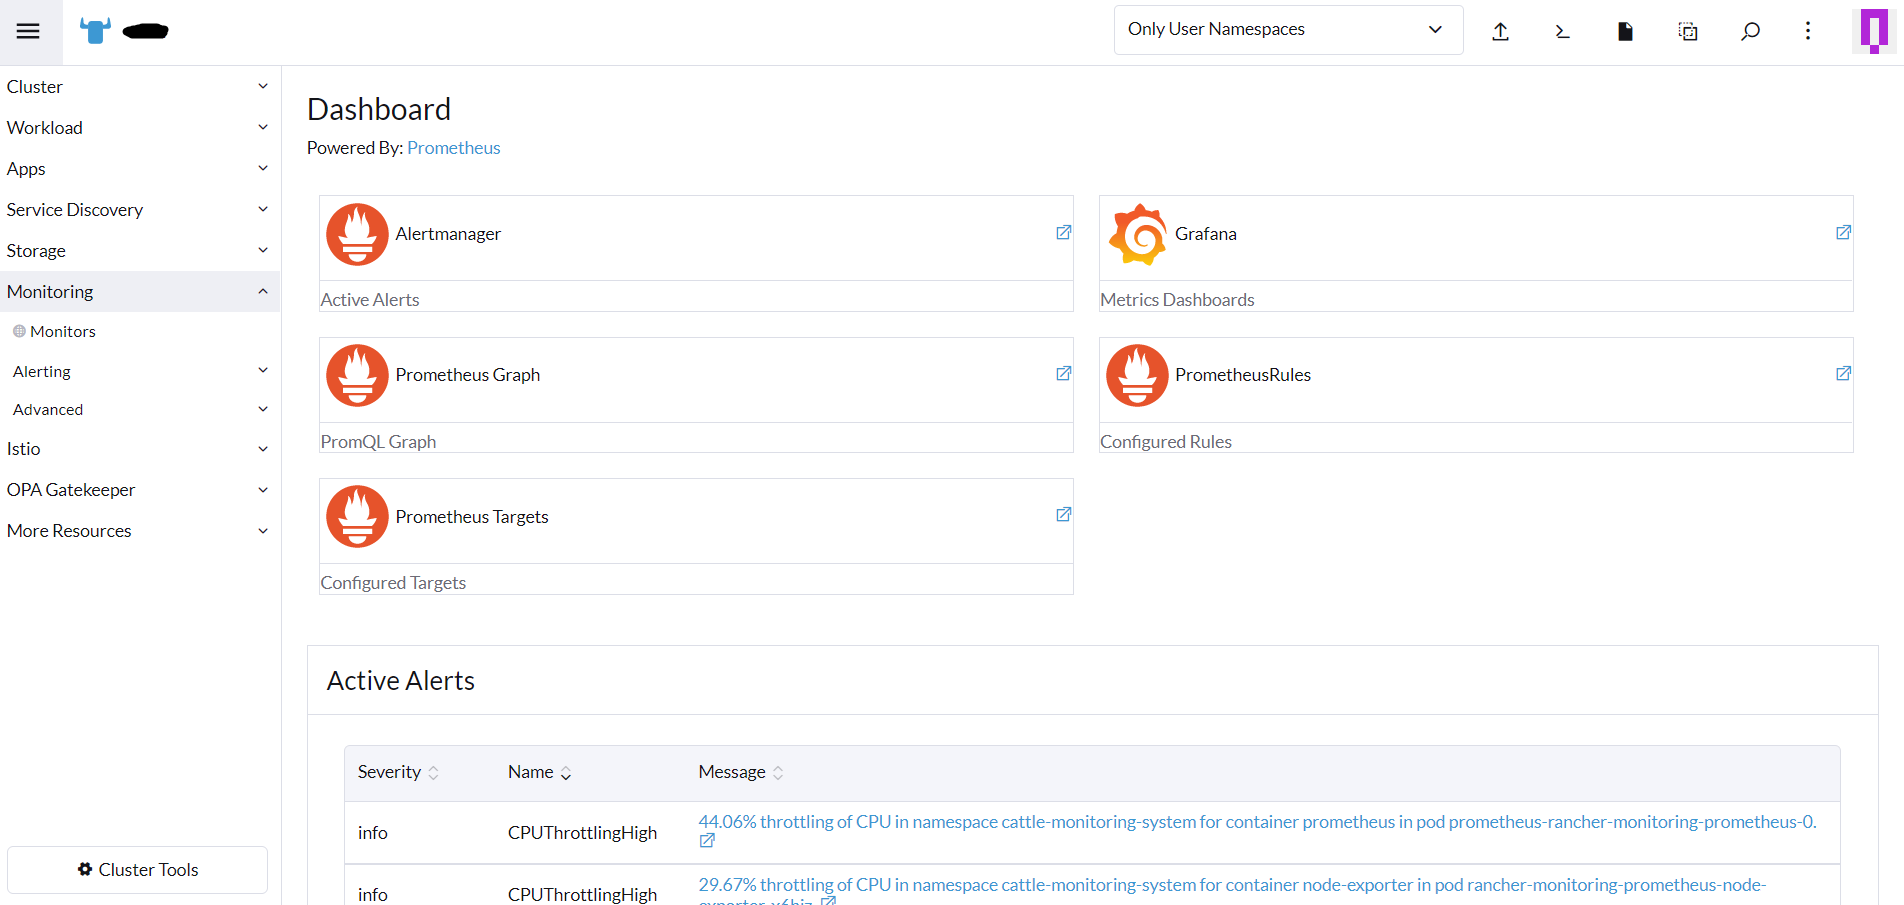
Task: Open the Prometheus Graph card title
Action: [468, 375]
